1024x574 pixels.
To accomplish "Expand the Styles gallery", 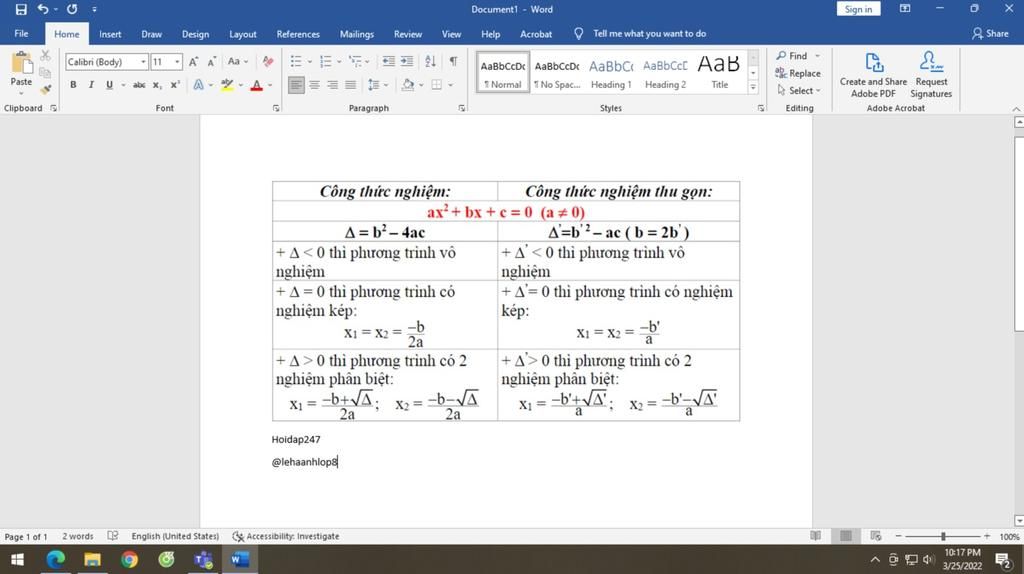I will 753,87.
